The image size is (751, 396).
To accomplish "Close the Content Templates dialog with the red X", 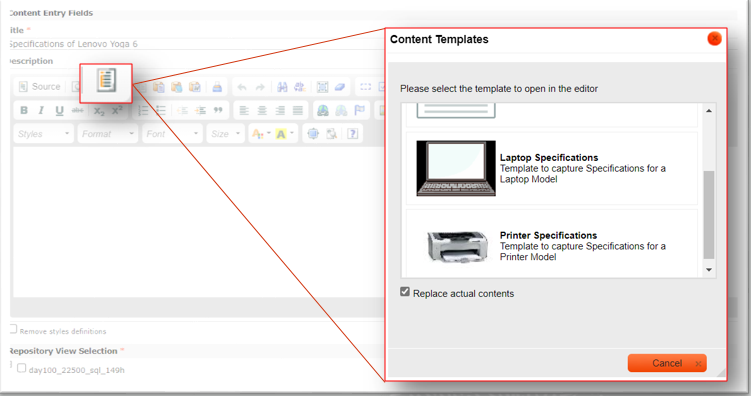I will 714,38.
